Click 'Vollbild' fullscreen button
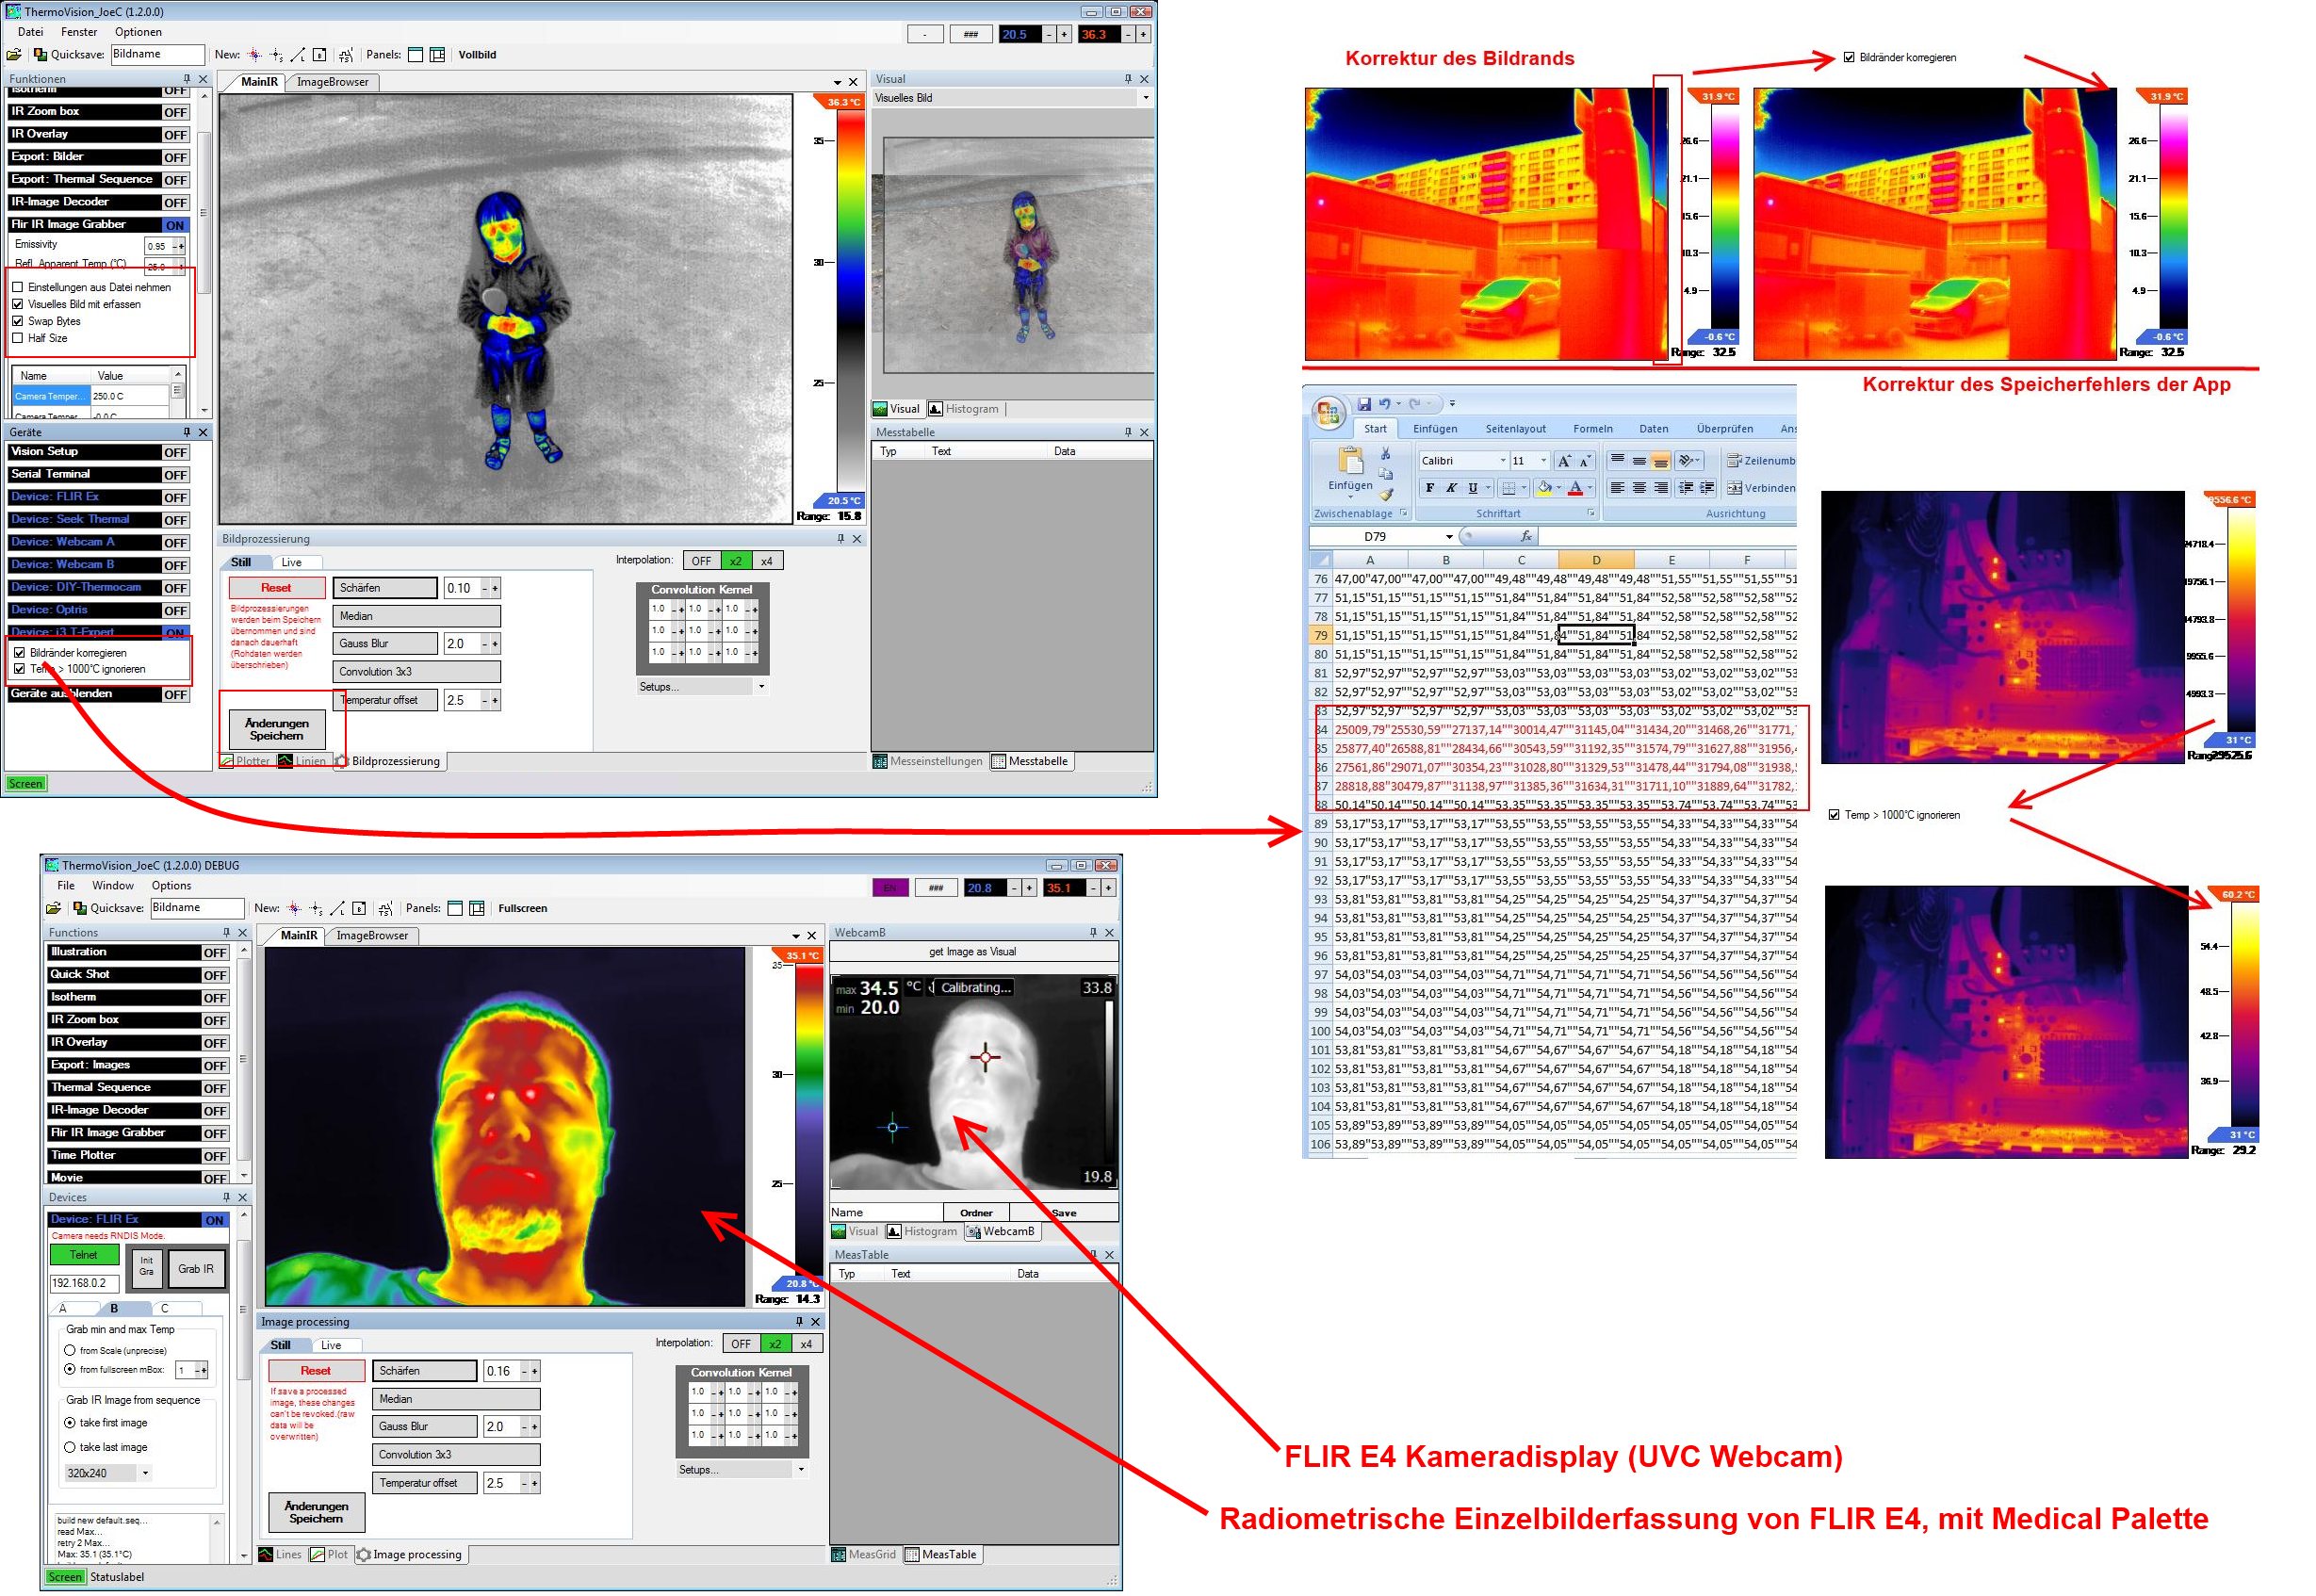 click(477, 55)
